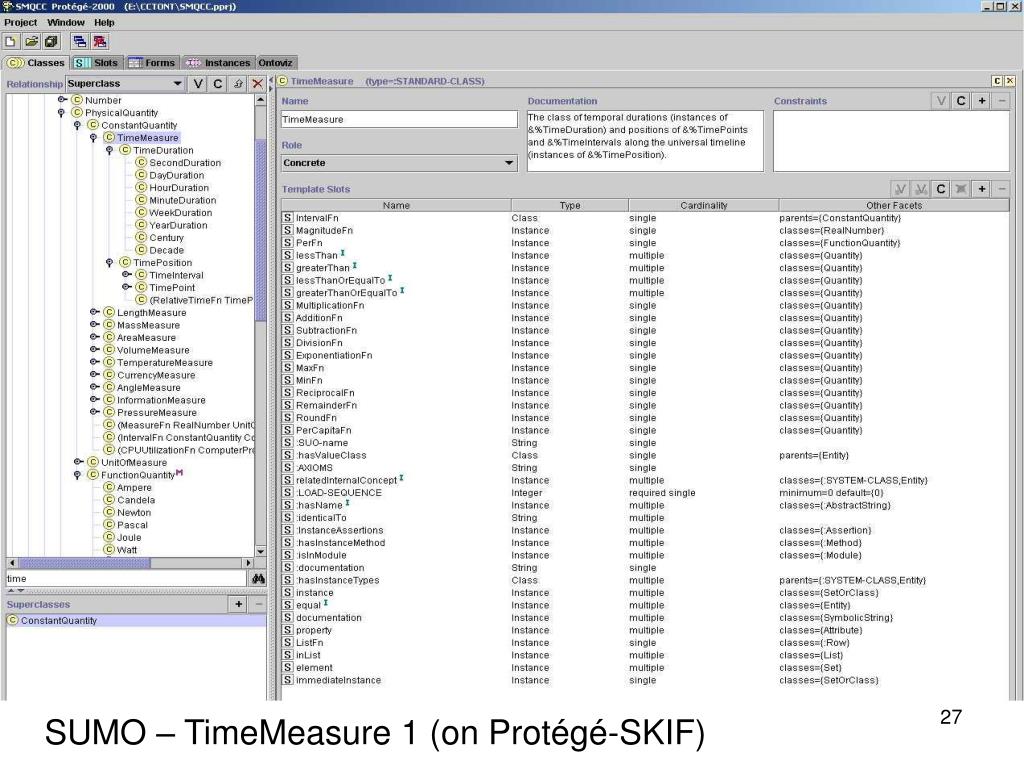Click the Cardinality column header

[x=704, y=205]
